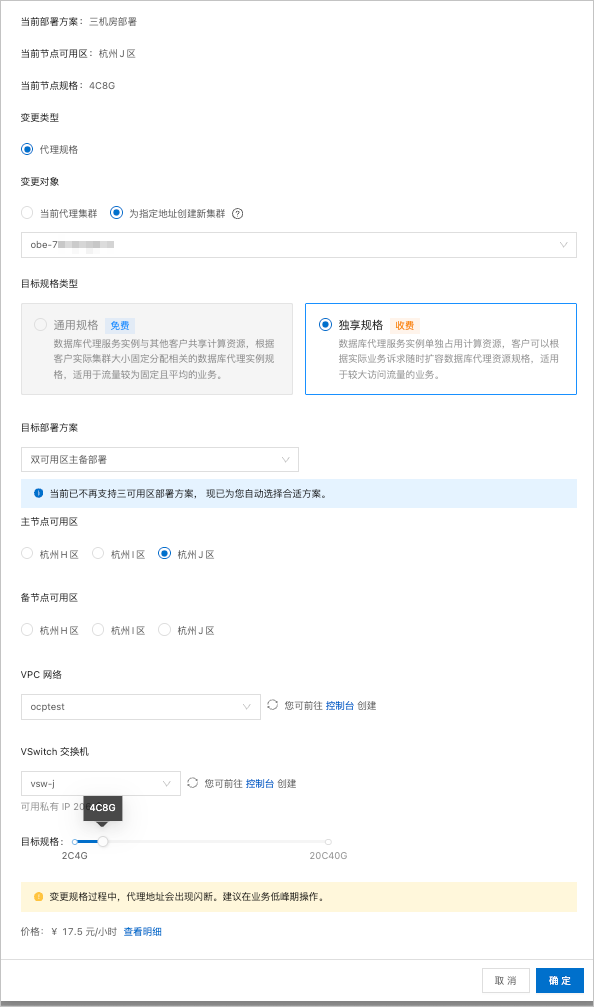Viewport: 594px width, 1007px height.
Task: Open 控制台 link next to VSwitch
Action: click(x=259, y=784)
